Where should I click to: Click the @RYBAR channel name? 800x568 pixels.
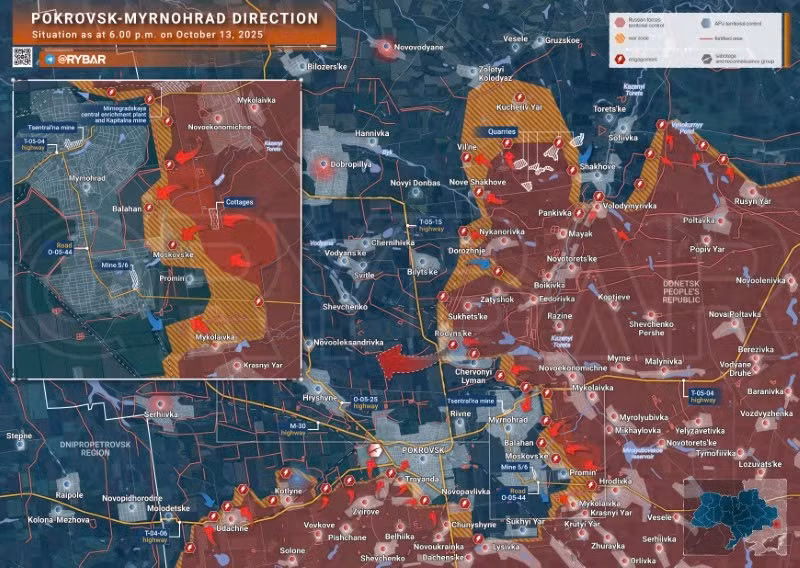[x=82, y=60]
